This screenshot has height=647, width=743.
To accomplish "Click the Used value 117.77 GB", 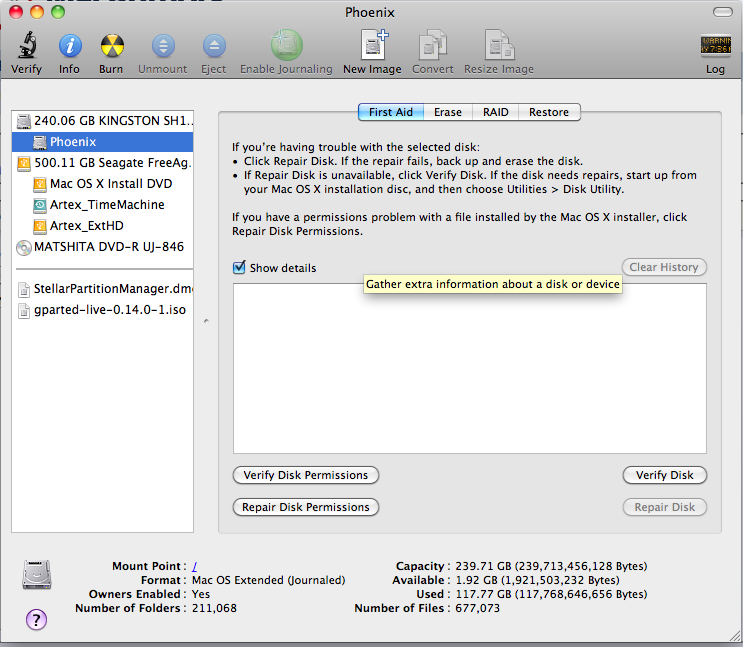I will tap(551, 594).
